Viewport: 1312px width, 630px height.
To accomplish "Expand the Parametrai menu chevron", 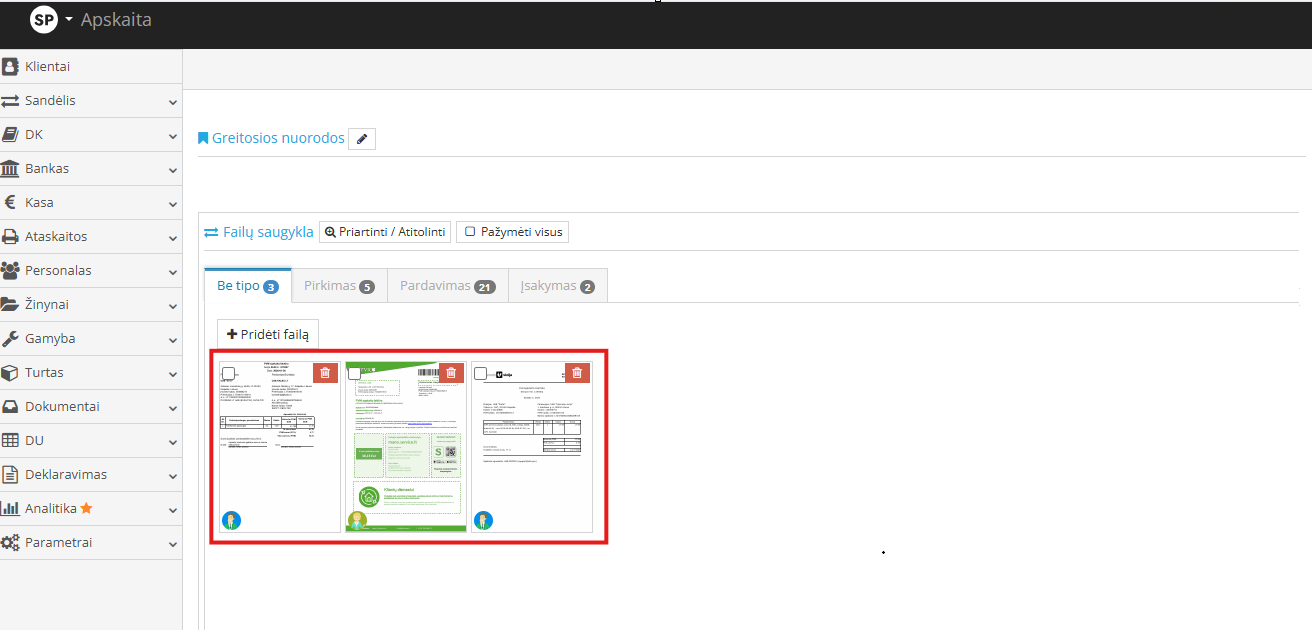I will click(173, 544).
